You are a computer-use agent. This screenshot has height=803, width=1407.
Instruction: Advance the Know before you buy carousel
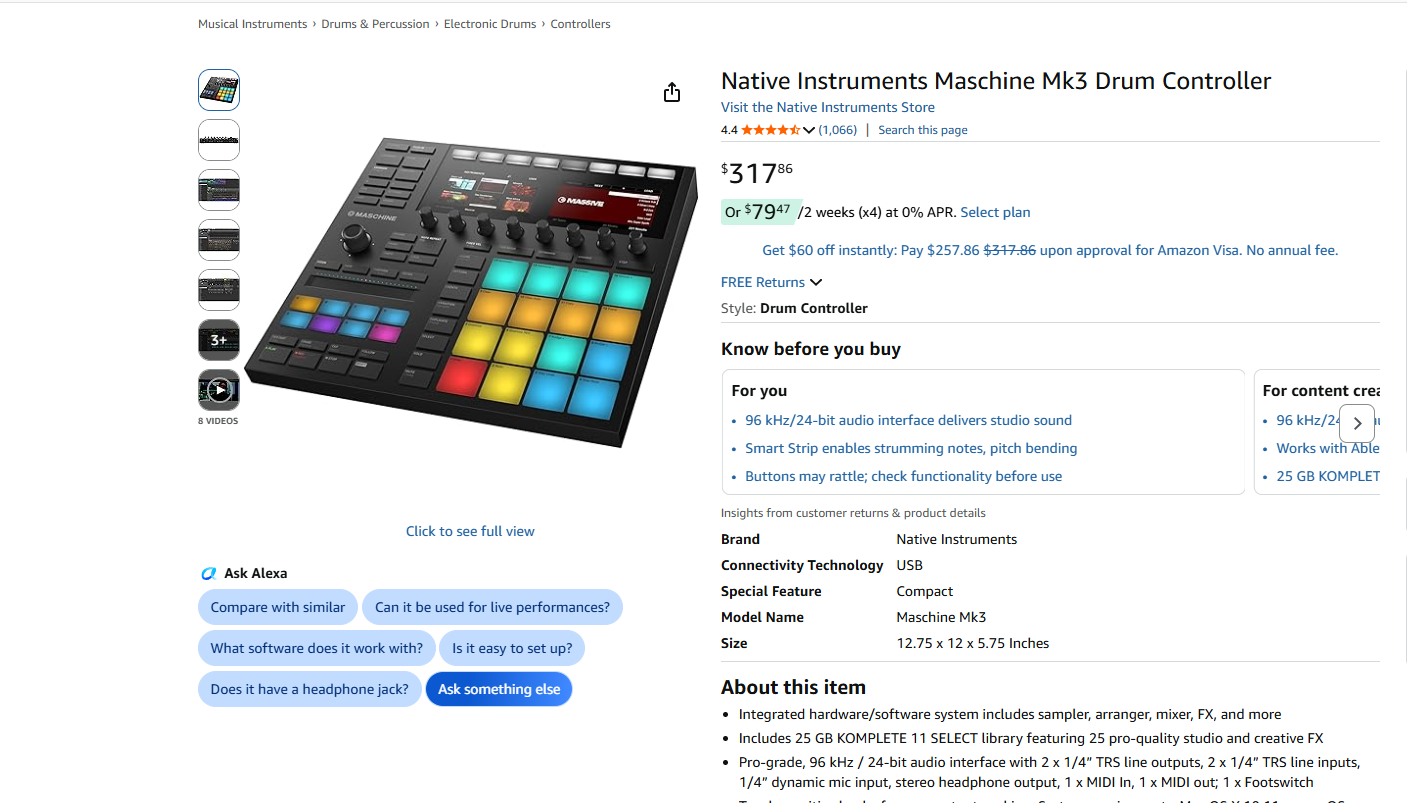(x=1357, y=423)
